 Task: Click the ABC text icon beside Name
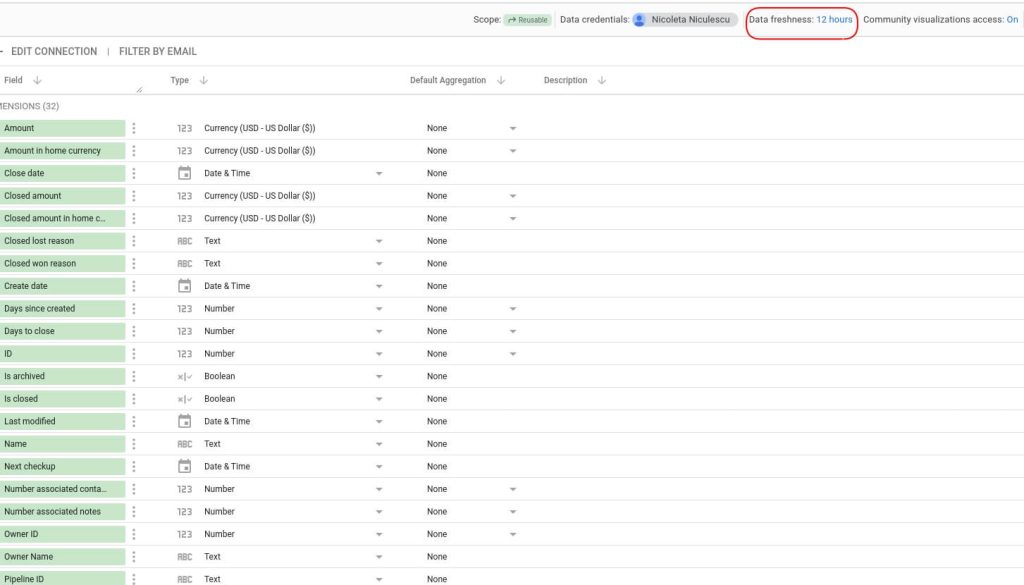184,443
